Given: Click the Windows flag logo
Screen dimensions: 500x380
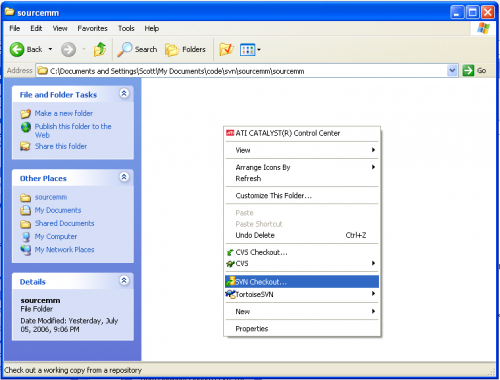Looking at the screenshot, I should 483,28.
